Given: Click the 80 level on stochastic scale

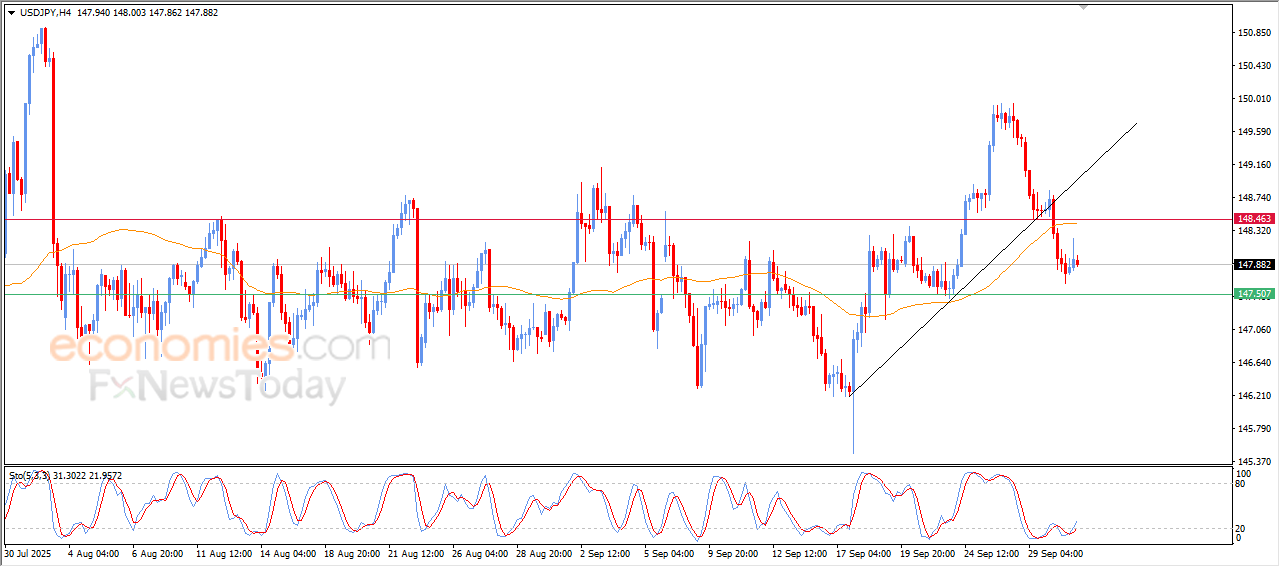Looking at the screenshot, I should click(x=1242, y=484).
